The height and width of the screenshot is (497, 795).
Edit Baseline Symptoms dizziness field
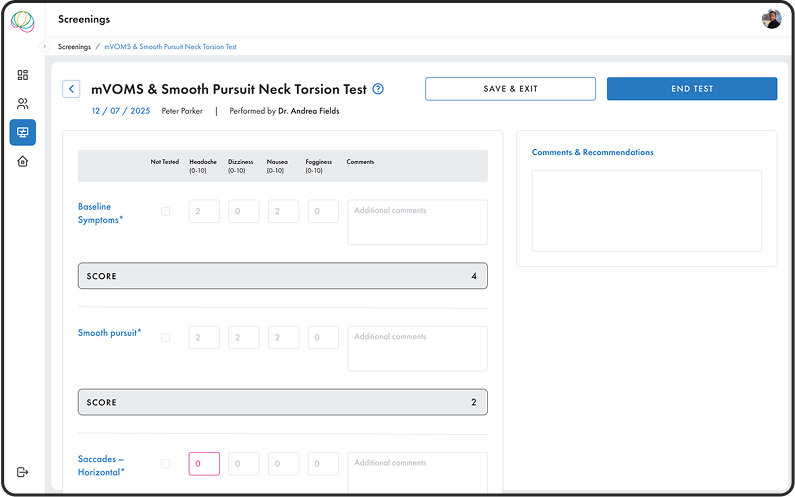pyautogui.click(x=243, y=211)
